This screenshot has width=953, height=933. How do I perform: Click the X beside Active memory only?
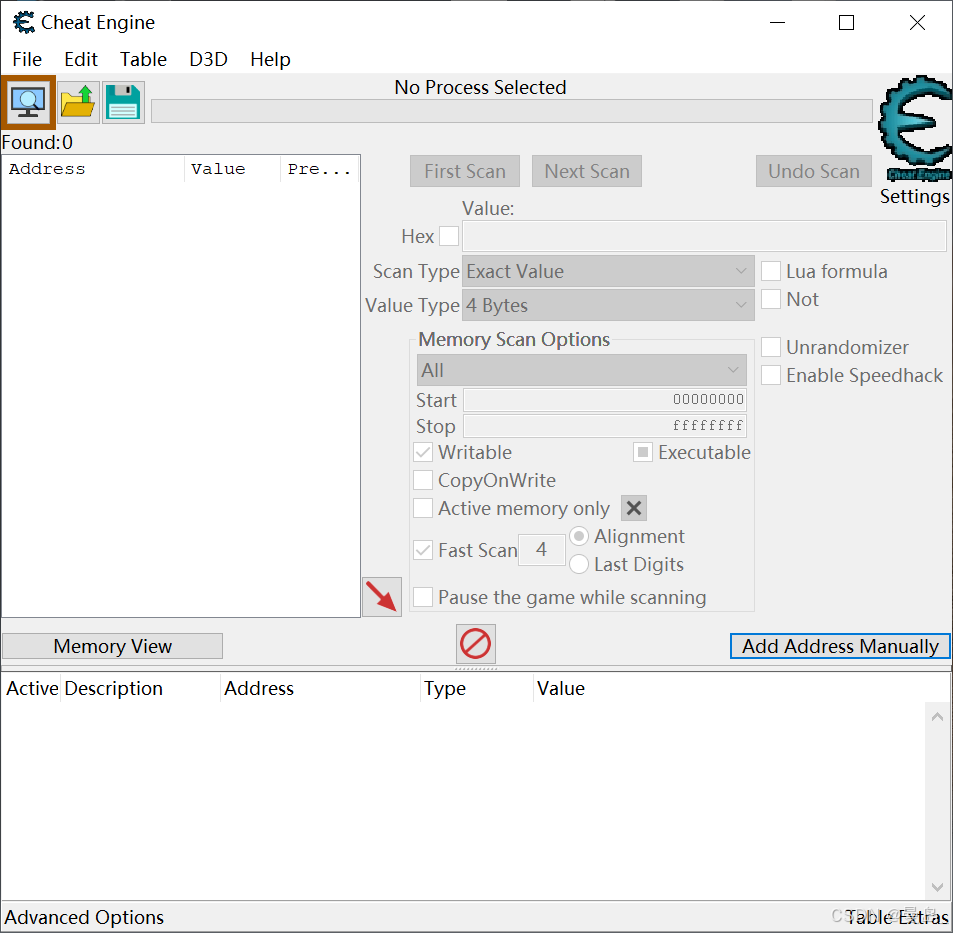tap(634, 508)
